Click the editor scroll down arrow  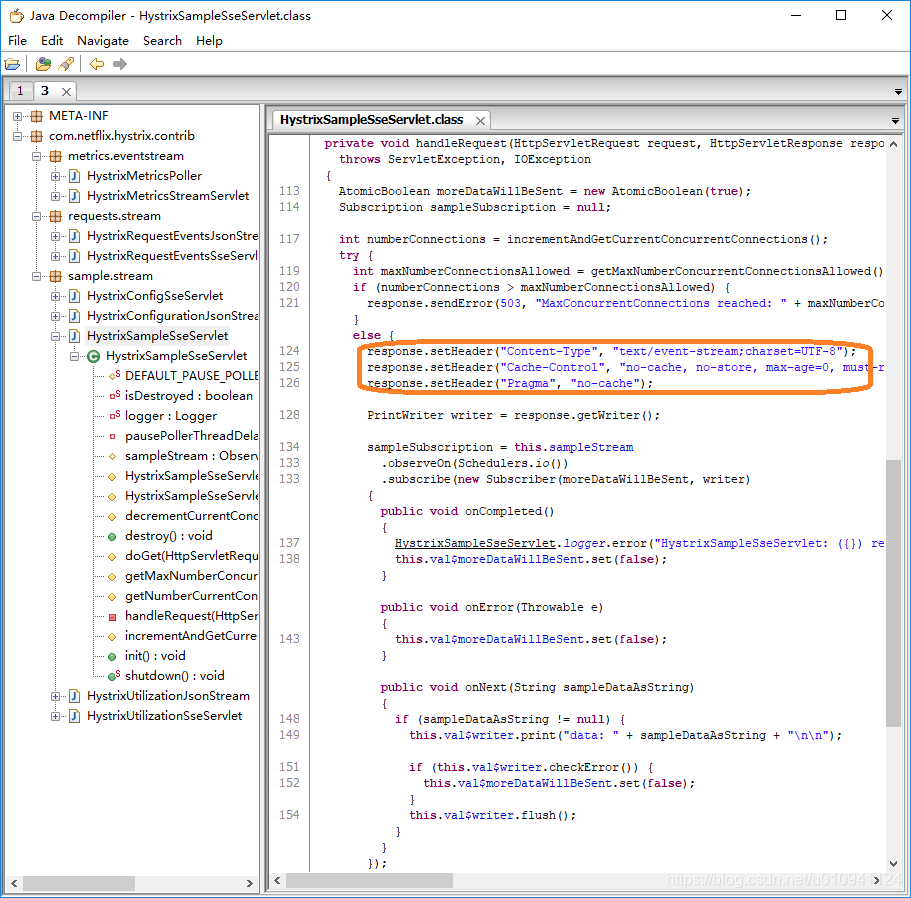[x=894, y=864]
